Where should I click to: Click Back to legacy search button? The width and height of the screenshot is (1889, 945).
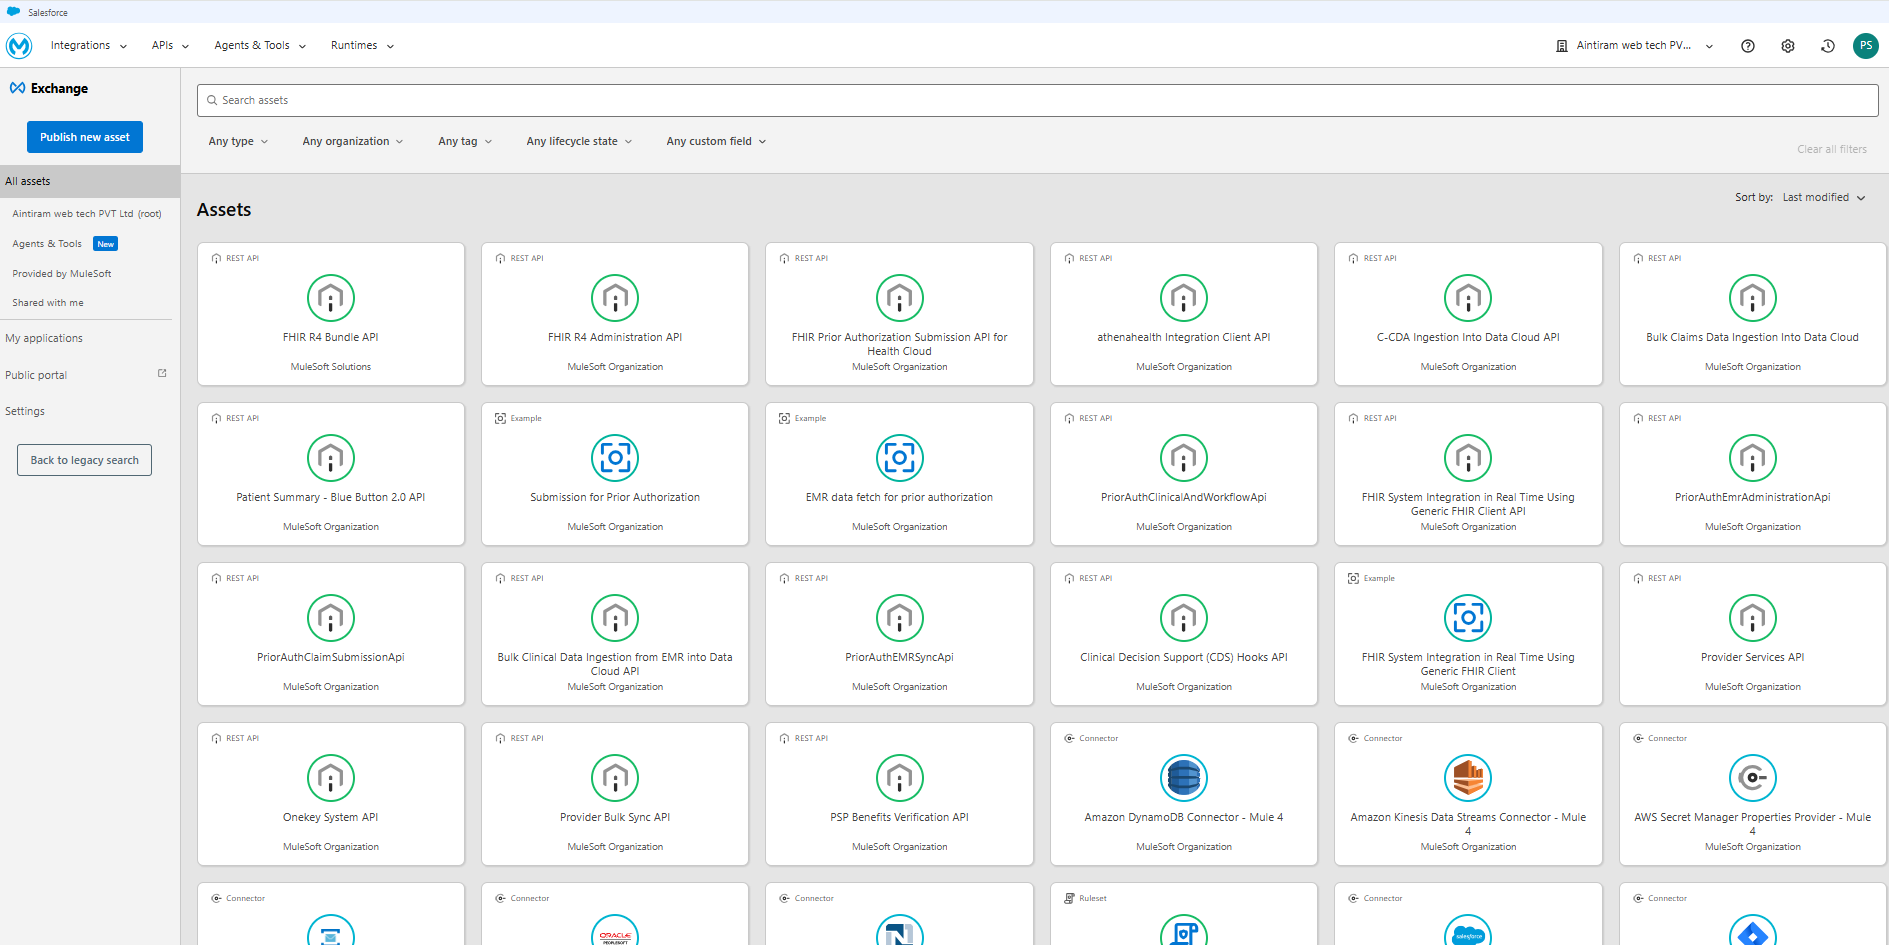click(x=84, y=460)
